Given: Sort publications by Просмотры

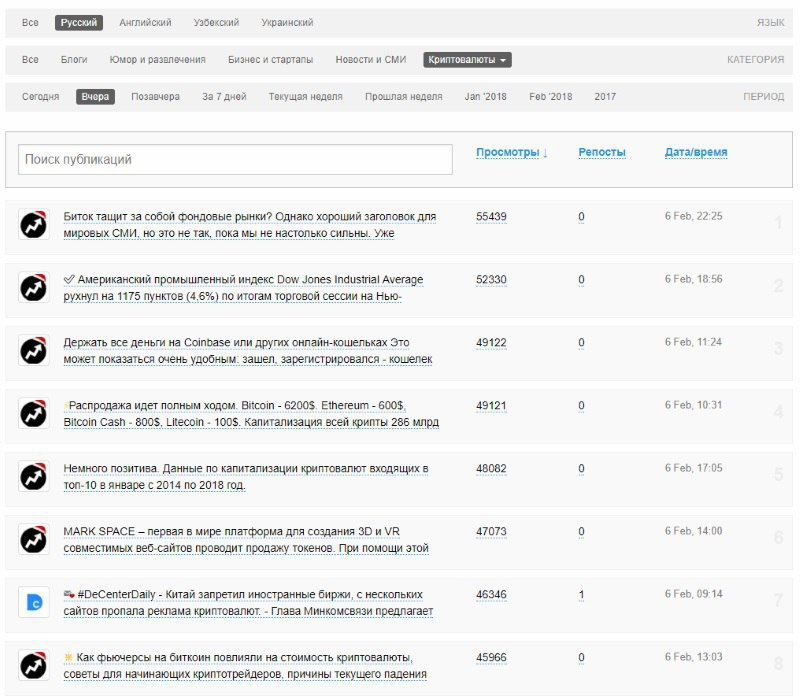Looking at the screenshot, I should 511,153.
